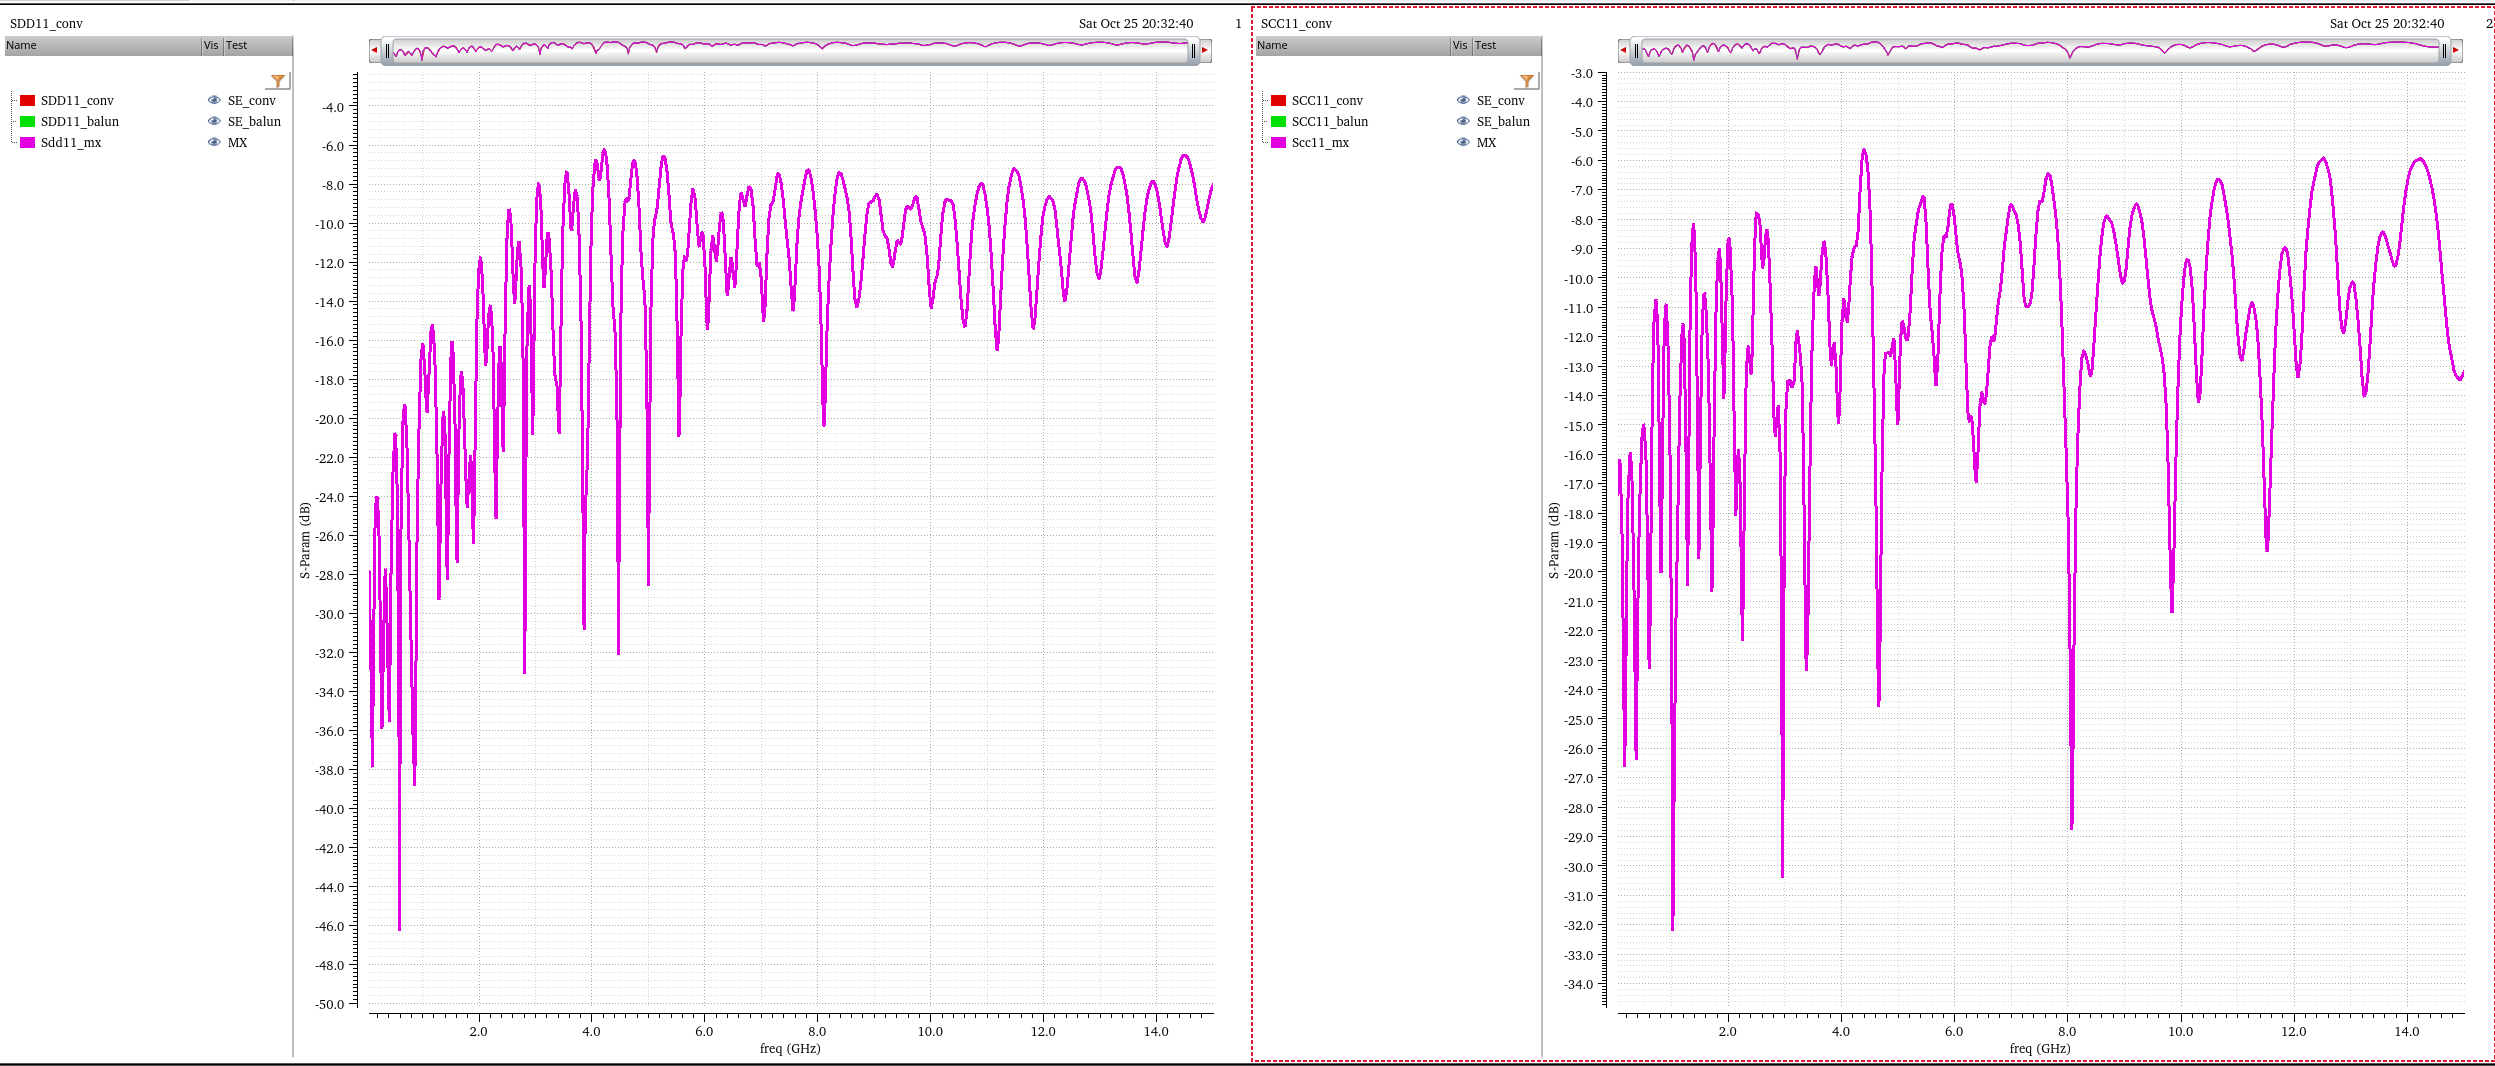The height and width of the screenshot is (1066, 2495).
Task: Toggle visibility of the Scc11_mx trace
Action: click(1463, 142)
